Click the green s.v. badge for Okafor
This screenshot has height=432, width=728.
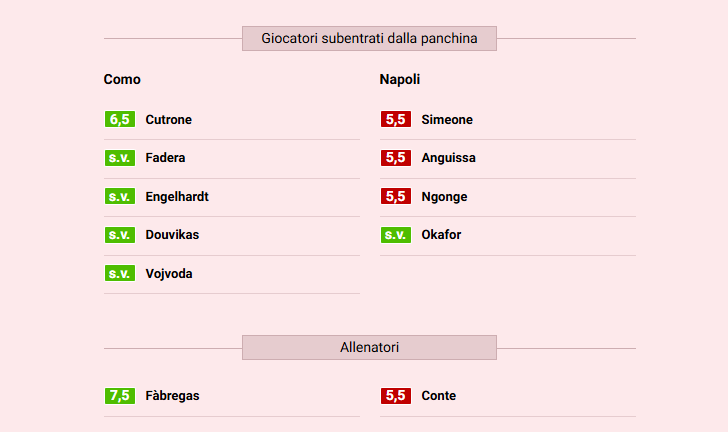(396, 235)
